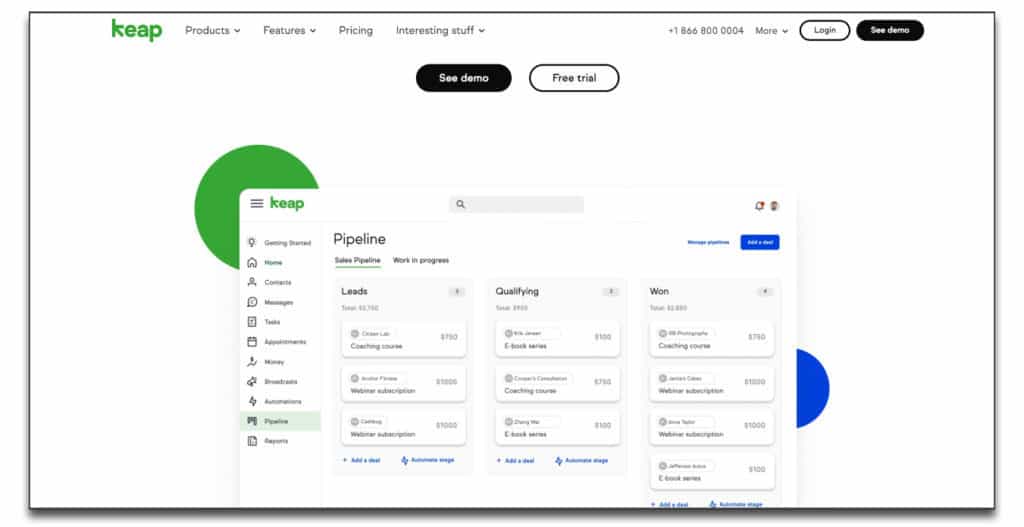The width and height of the screenshot is (1024, 527).
Task: Select Getting Started label in the sidebar
Action: click(x=287, y=243)
